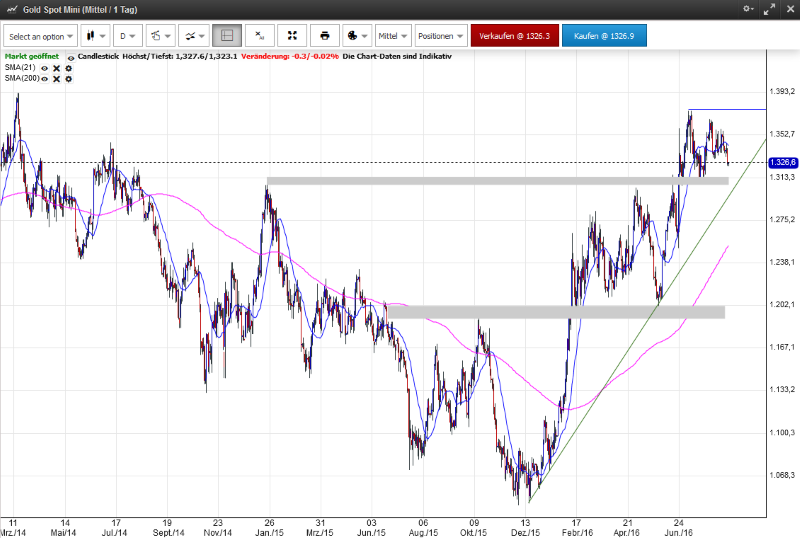Click 'Kaufen @ 1326.9' buy button
The width and height of the screenshot is (800, 538).
[x=604, y=36]
